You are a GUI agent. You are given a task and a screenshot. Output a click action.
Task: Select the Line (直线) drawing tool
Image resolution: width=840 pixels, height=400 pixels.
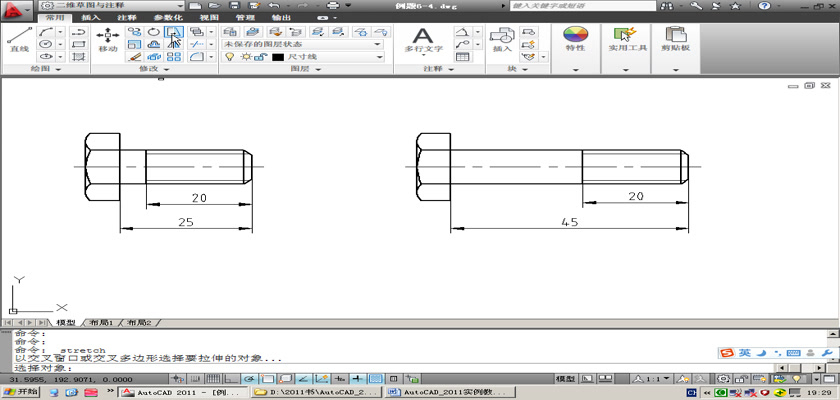18,40
